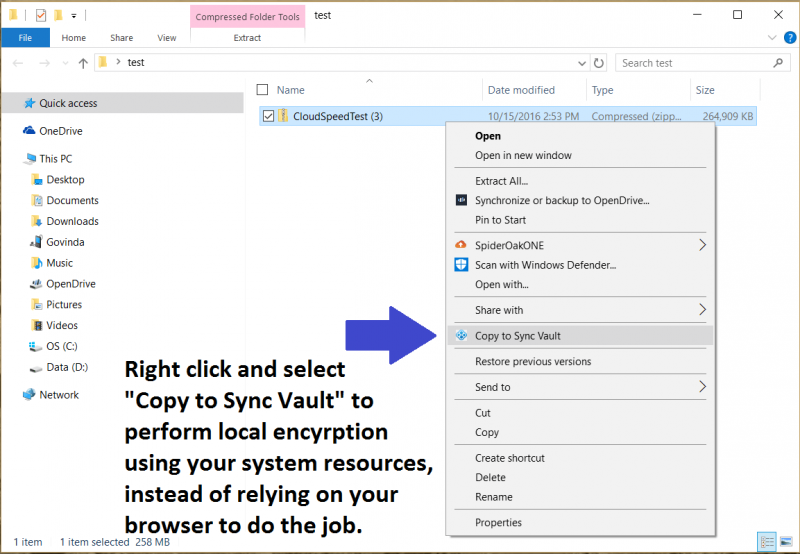Screen dimensions: 800x554
Task: Uncheck the CloudSpeedTest (3) item checkbox
Action: [x=268, y=116]
